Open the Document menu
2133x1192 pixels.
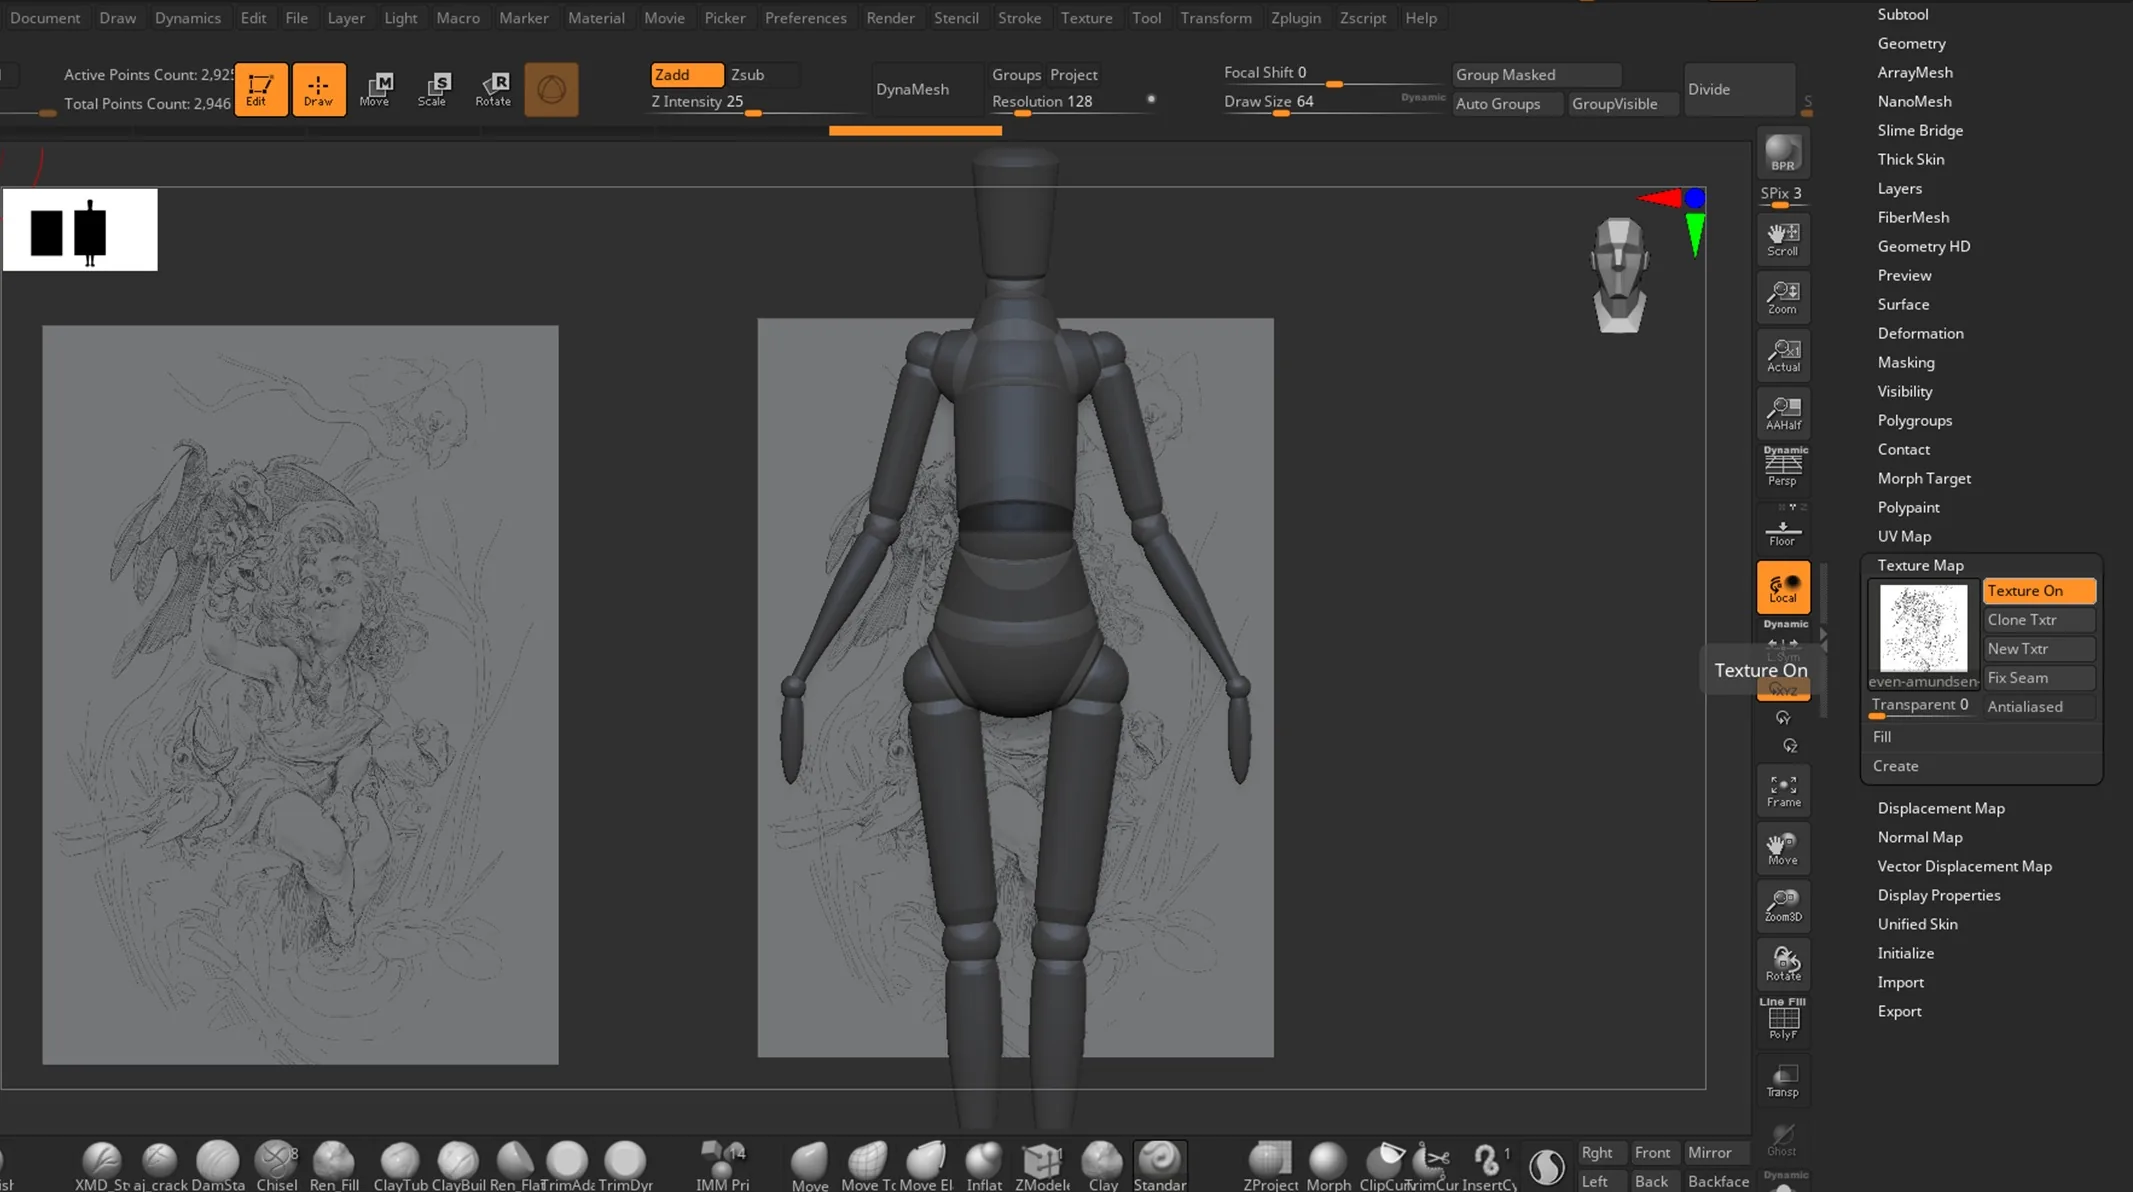click(45, 18)
